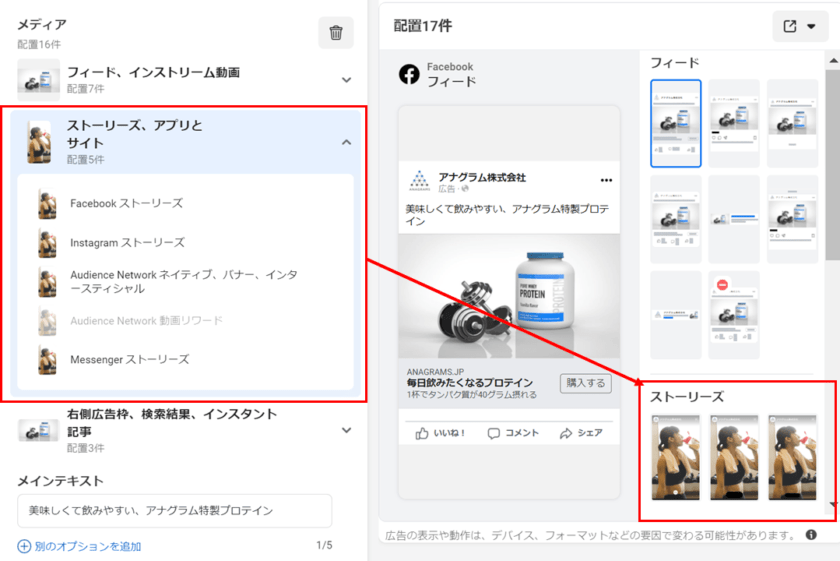Viewport: 840px width, 561px height.
Task: Expand 右側広告枠、検索結果 group chevron
Action: tap(347, 430)
